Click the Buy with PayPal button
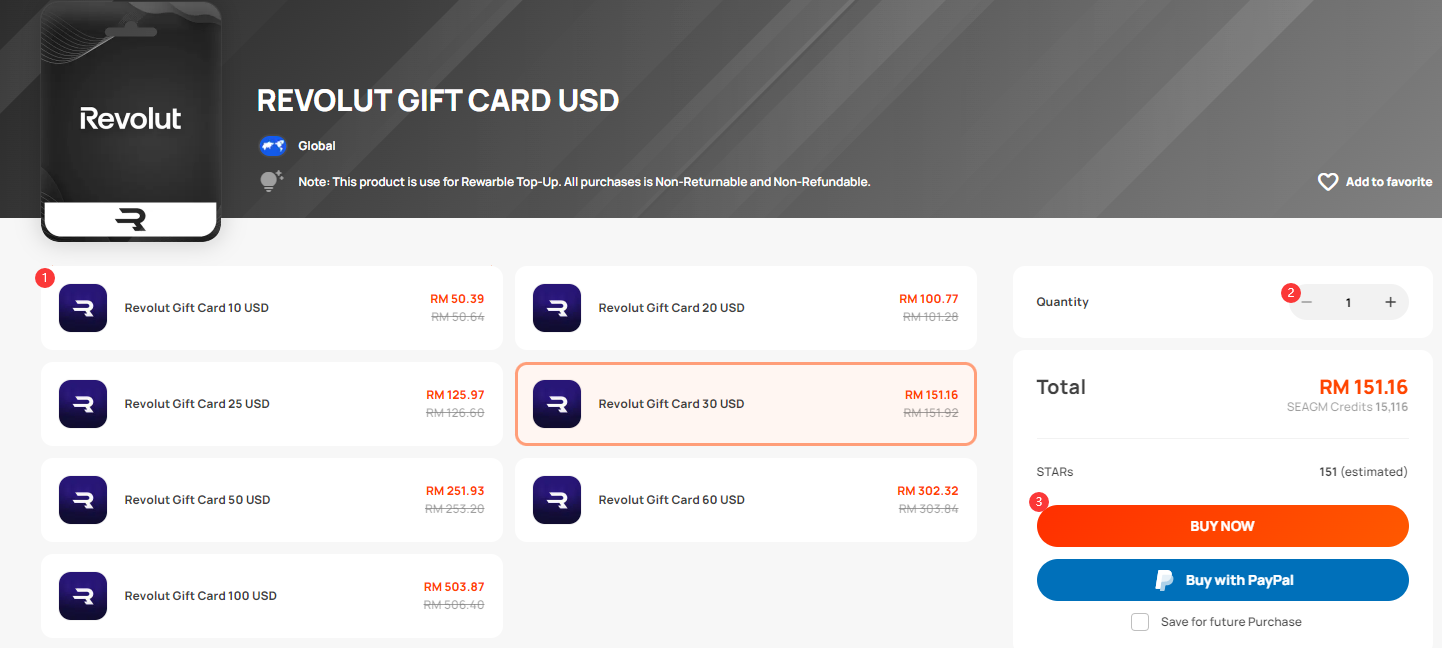Viewport: 1442px width, 648px height. tap(1222, 580)
